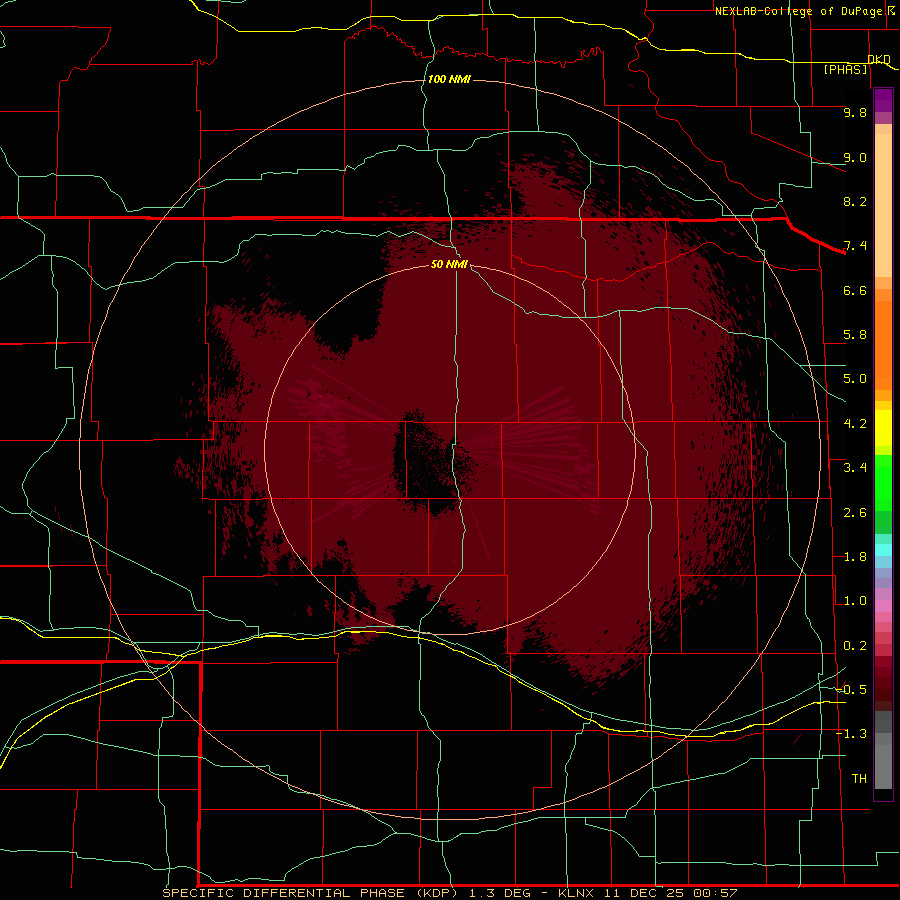Click the -1.3 scale value
The height and width of the screenshot is (900, 900).
pos(852,735)
